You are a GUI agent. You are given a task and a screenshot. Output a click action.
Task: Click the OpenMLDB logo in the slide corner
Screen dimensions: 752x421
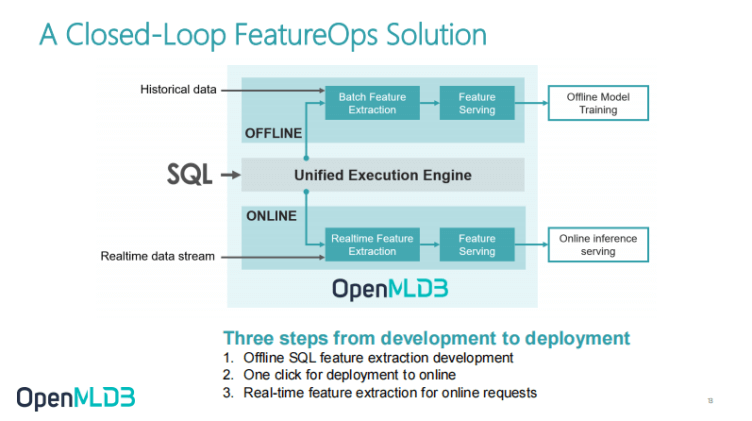coord(76,398)
